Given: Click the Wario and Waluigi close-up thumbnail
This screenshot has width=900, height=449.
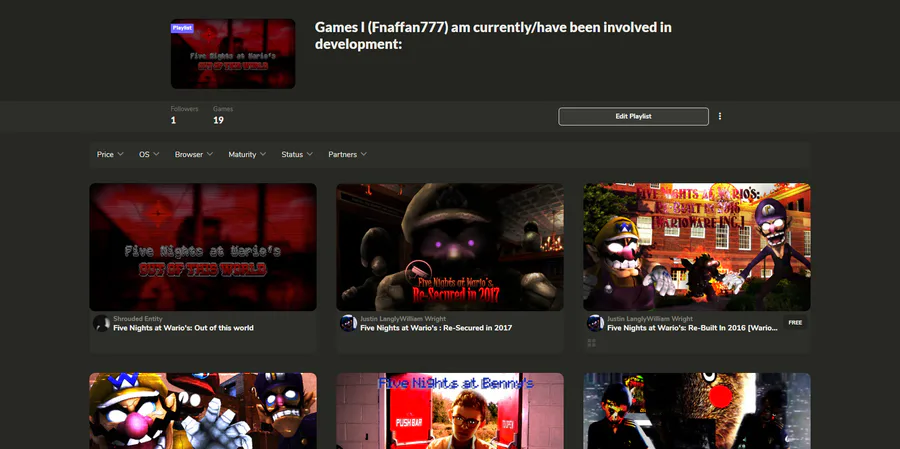Looking at the screenshot, I should [x=203, y=411].
